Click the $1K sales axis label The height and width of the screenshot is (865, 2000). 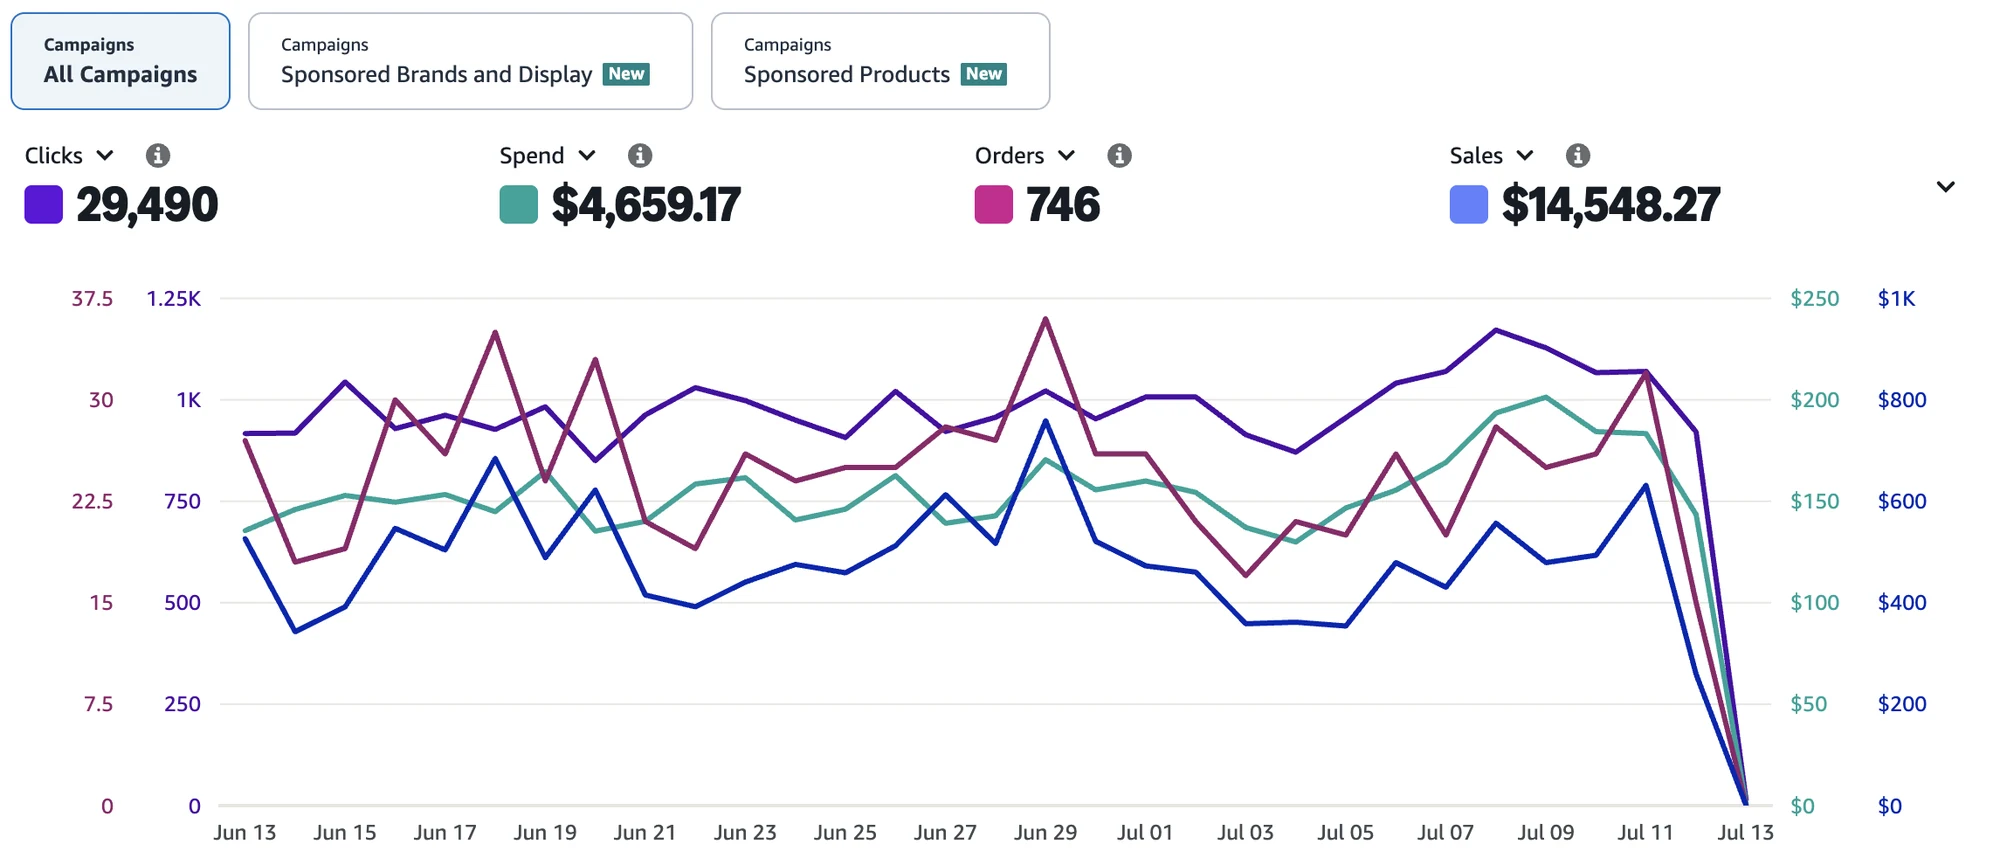pos(1896,299)
